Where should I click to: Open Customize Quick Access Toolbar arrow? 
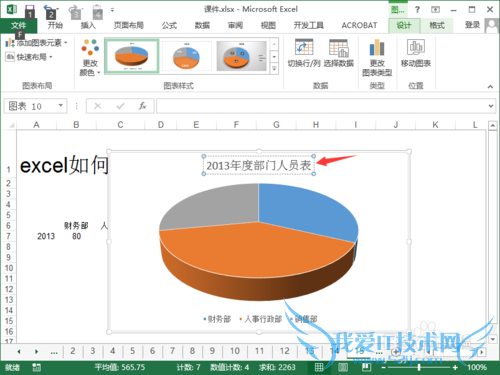pos(112,10)
